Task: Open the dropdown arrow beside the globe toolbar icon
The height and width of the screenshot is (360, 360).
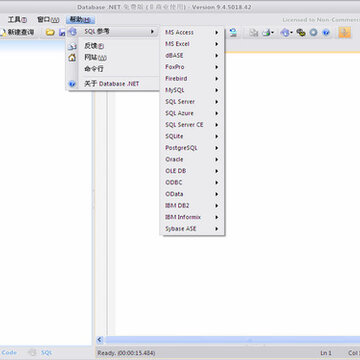Action: (292, 33)
